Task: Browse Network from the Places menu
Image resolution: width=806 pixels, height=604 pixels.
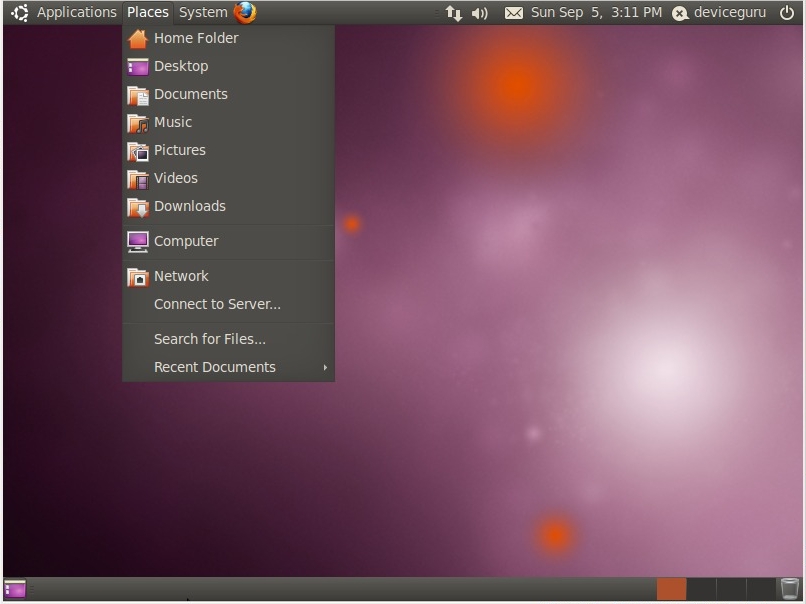Action: point(229,276)
